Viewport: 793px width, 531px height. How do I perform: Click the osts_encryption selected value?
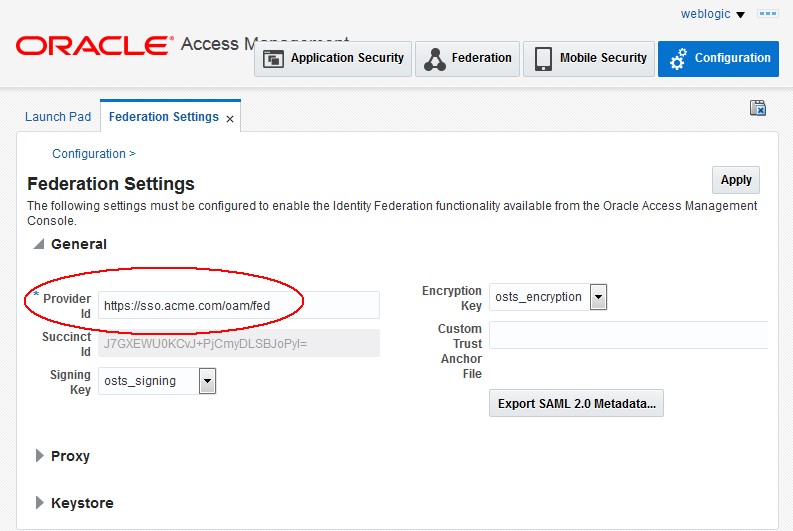[538, 297]
